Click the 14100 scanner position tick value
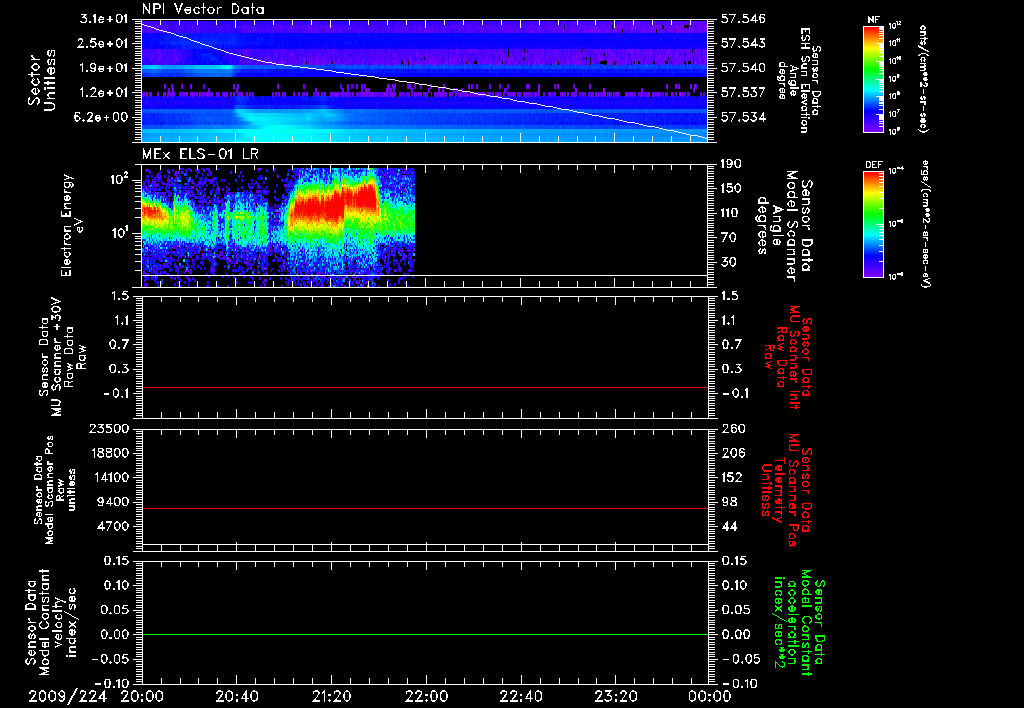Screen dimensions: 1024x708 (109, 477)
